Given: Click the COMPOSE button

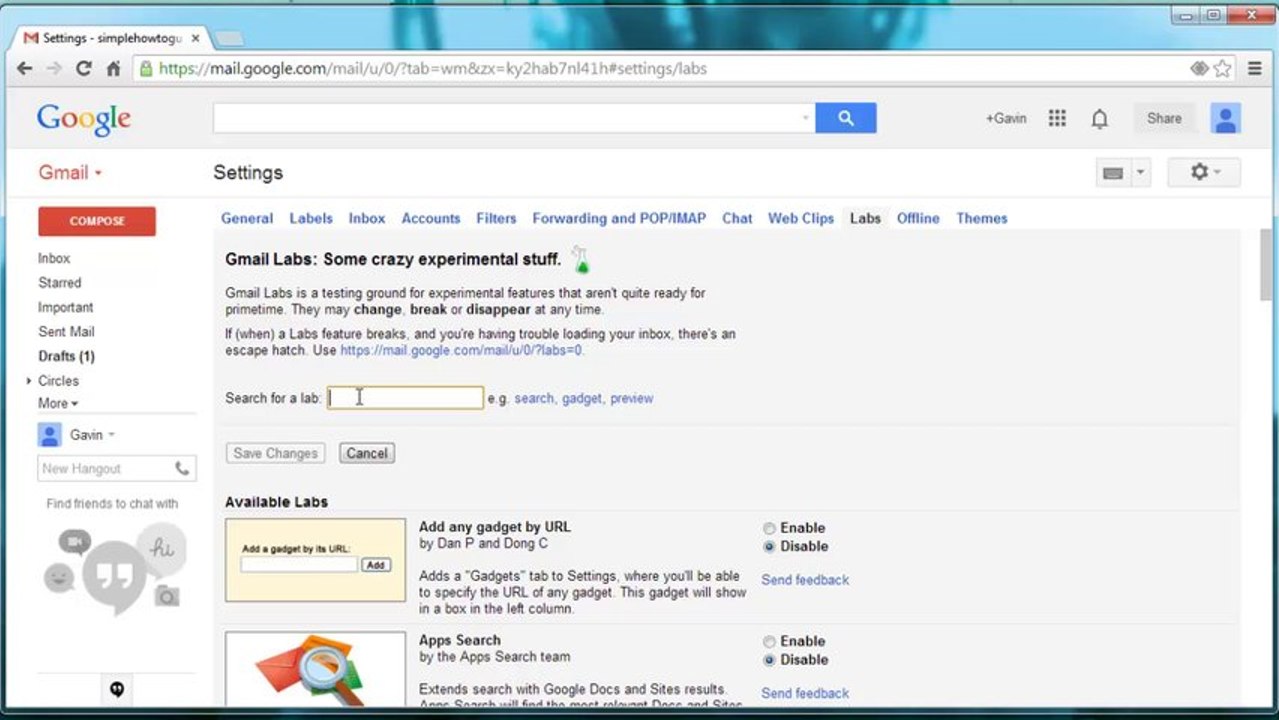Looking at the screenshot, I should (x=97, y=221).
